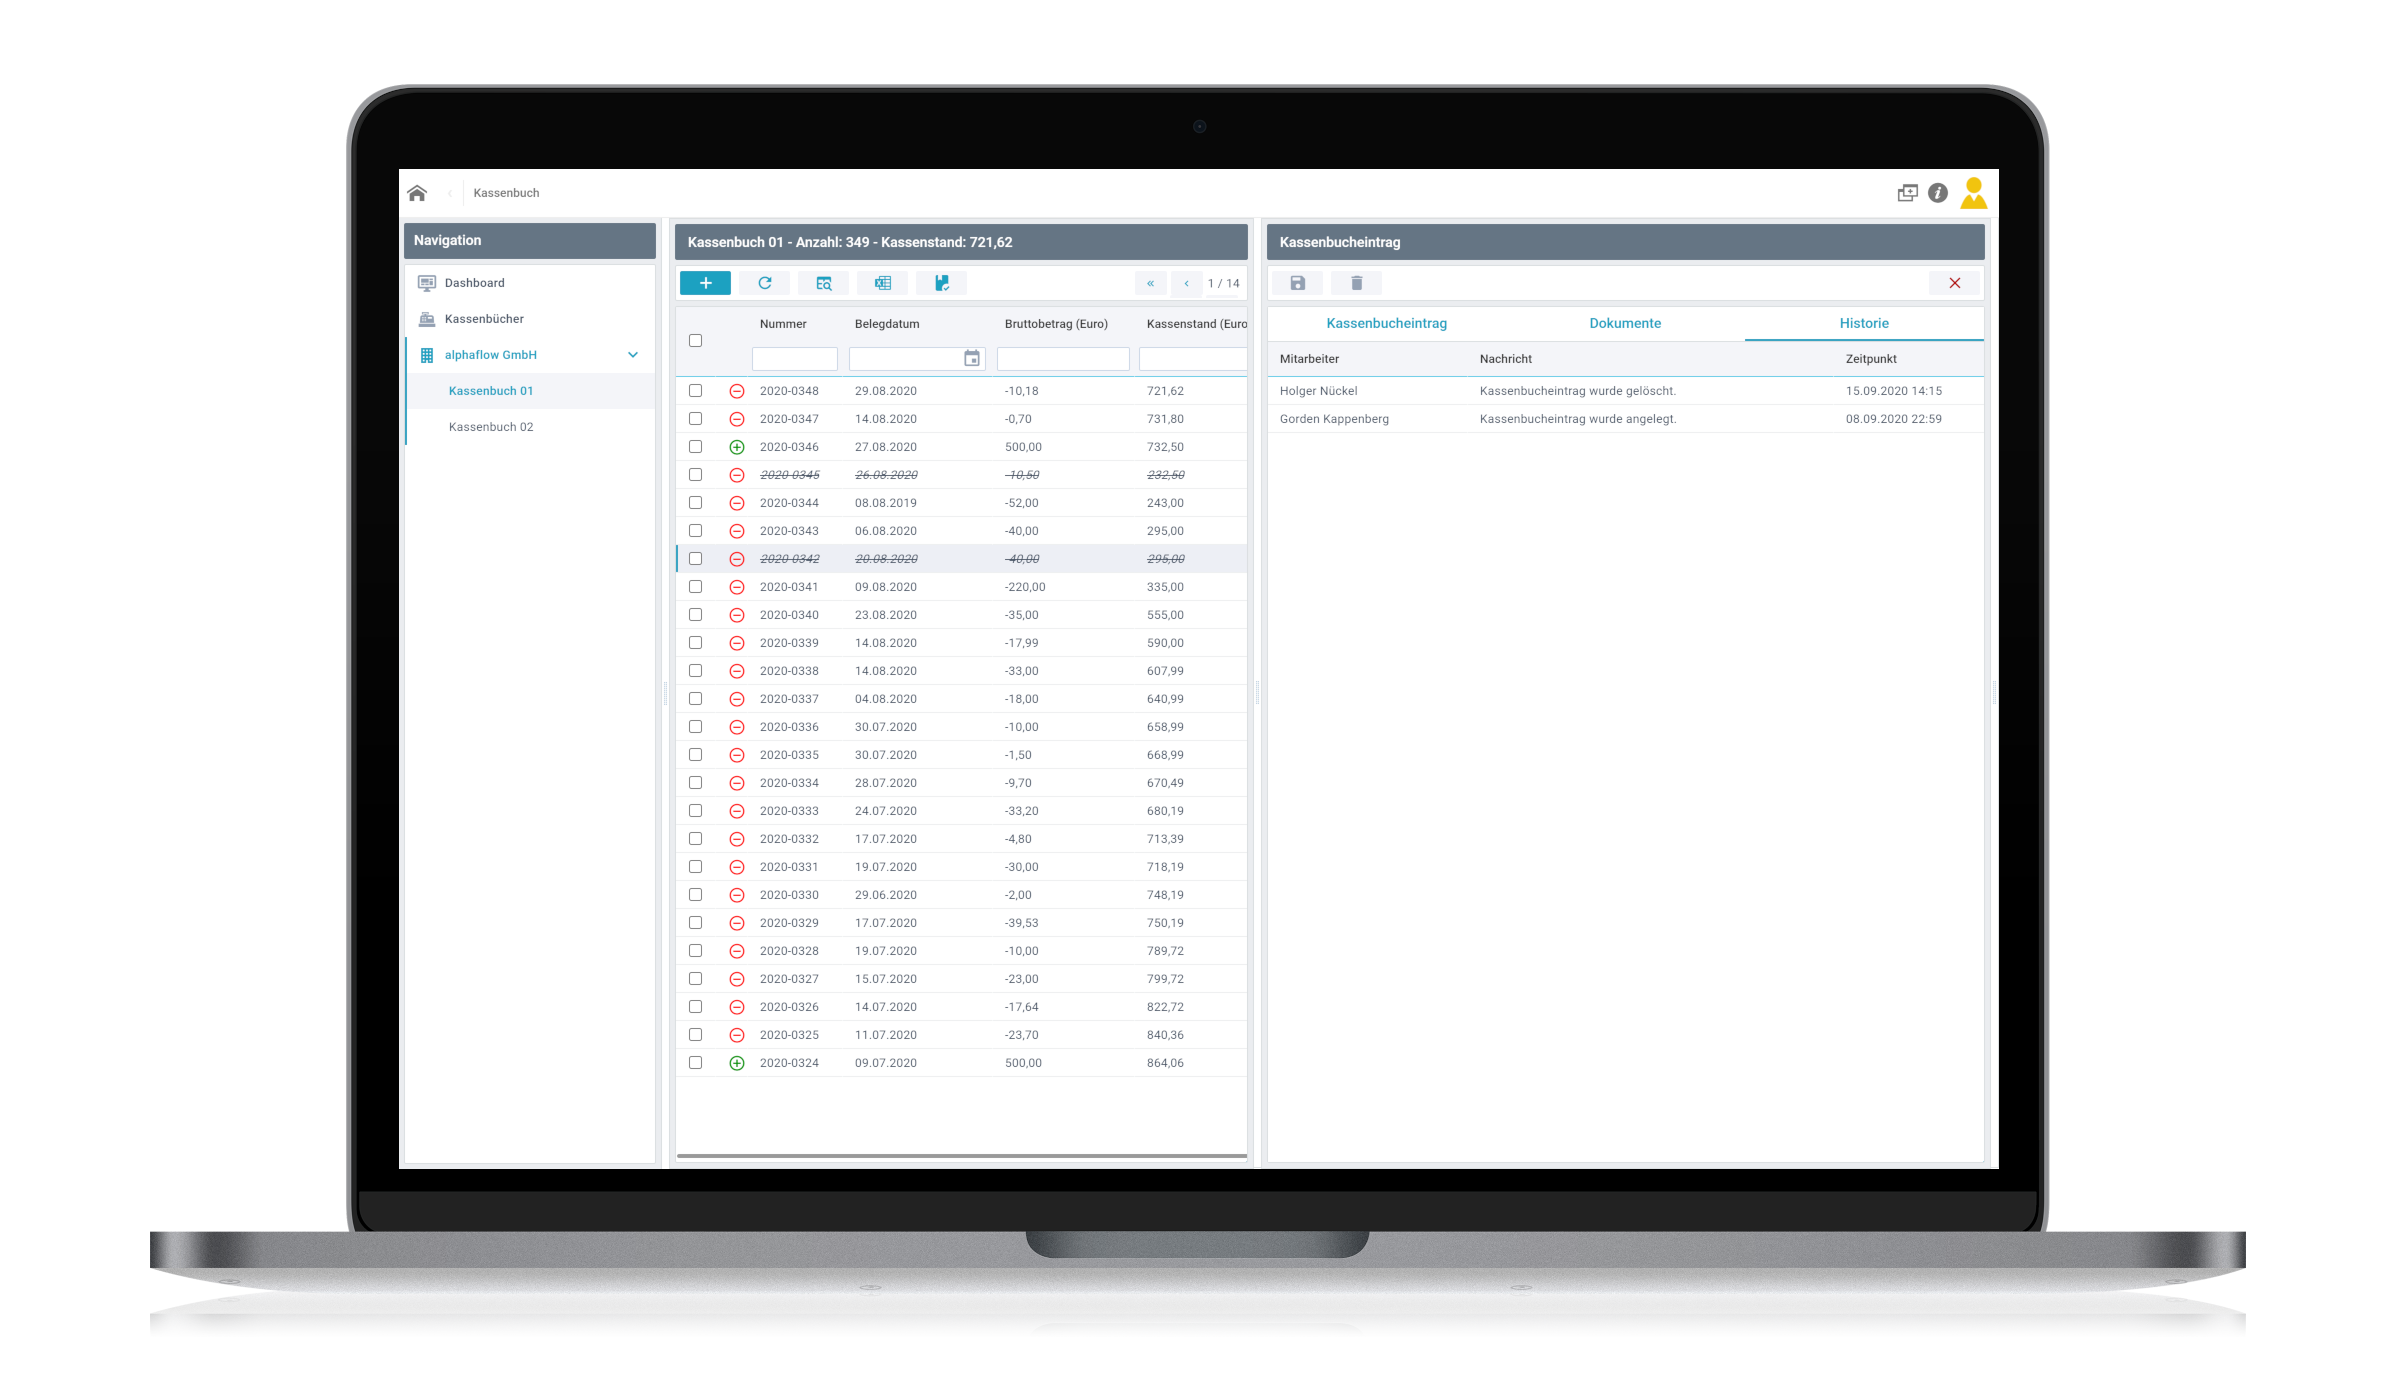
Task: Click the export to Excel icon
Action: [882, 283]
